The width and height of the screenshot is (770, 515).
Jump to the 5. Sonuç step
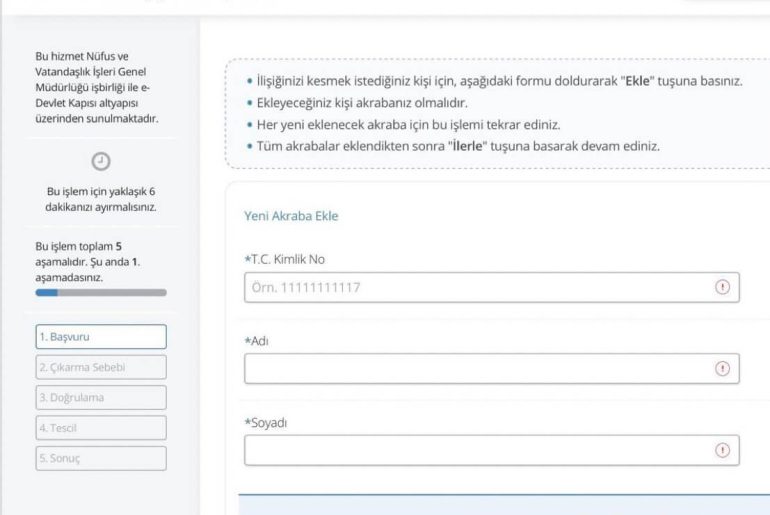[x=100, y=457]
